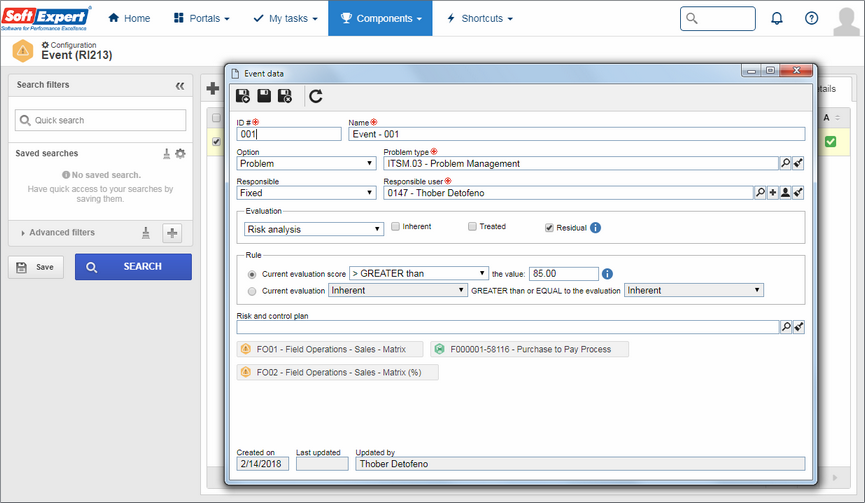Click the Save floppy disk icon in Event data

tap(264, 96)
